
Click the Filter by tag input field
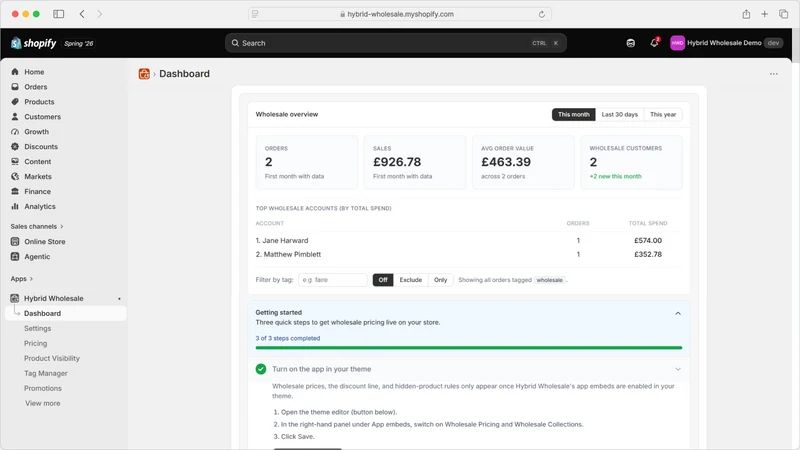point(333,280)
